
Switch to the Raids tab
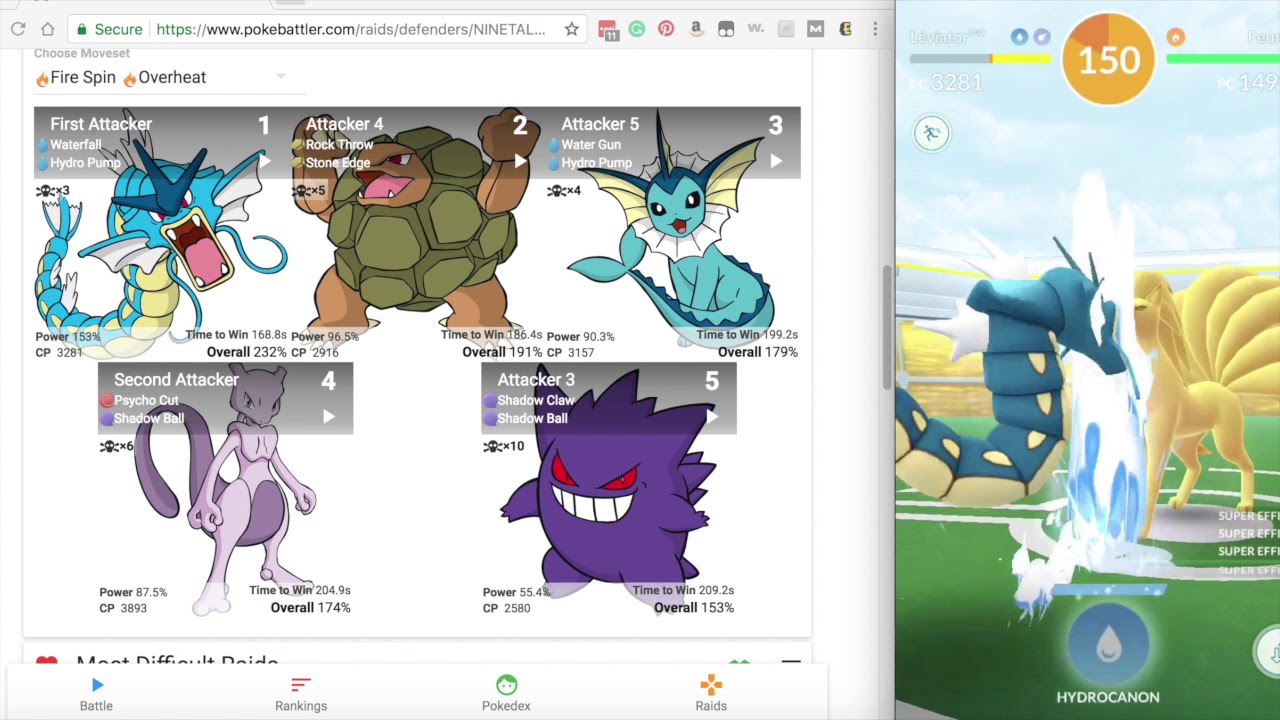pyautogui.click(x=711, y=694)
